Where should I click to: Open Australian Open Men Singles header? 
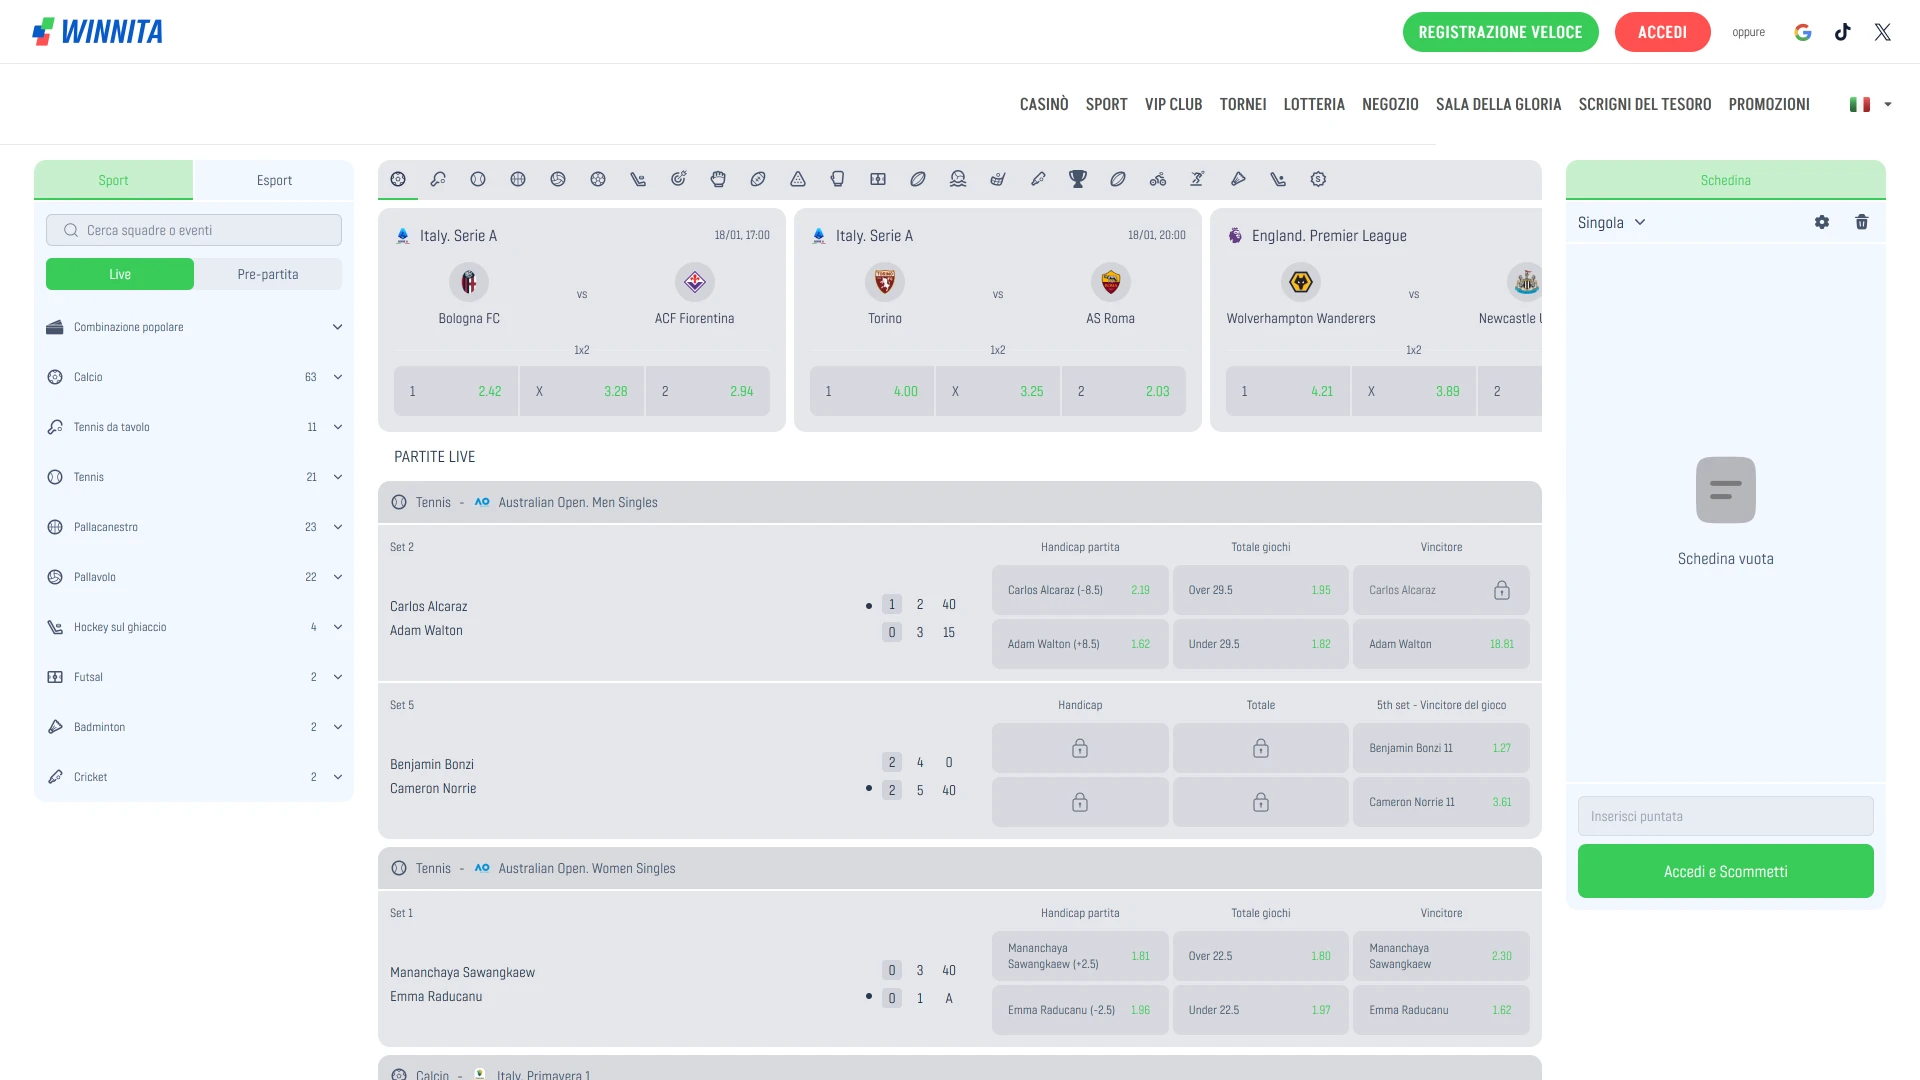pyautogui.click(x=960, y=502)
